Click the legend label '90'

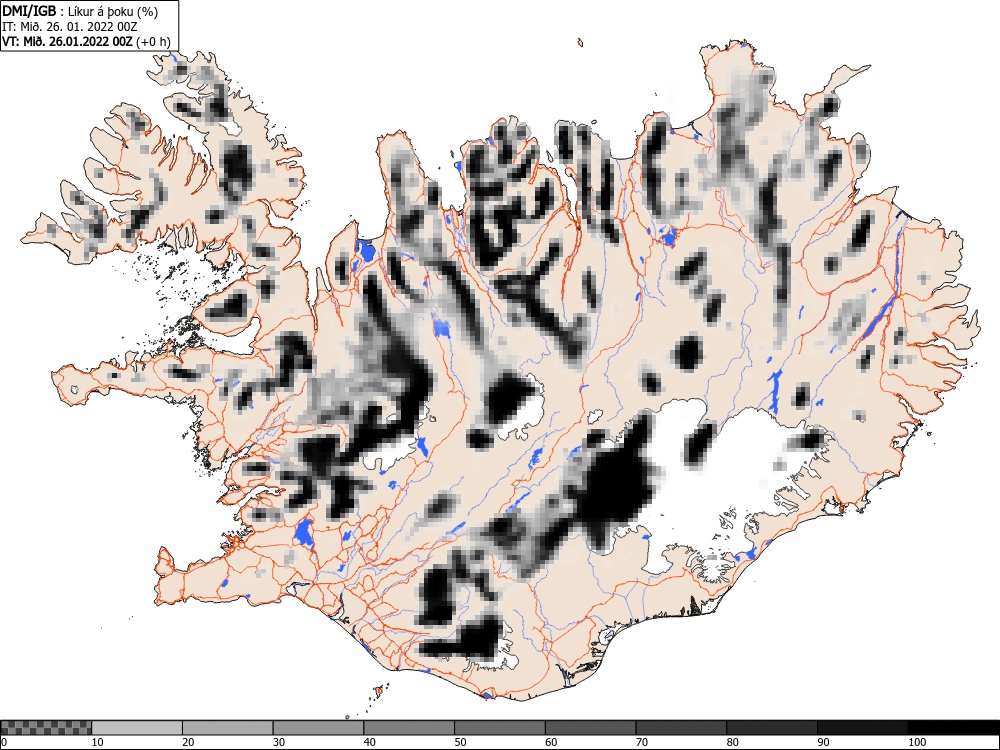(823, 742)
